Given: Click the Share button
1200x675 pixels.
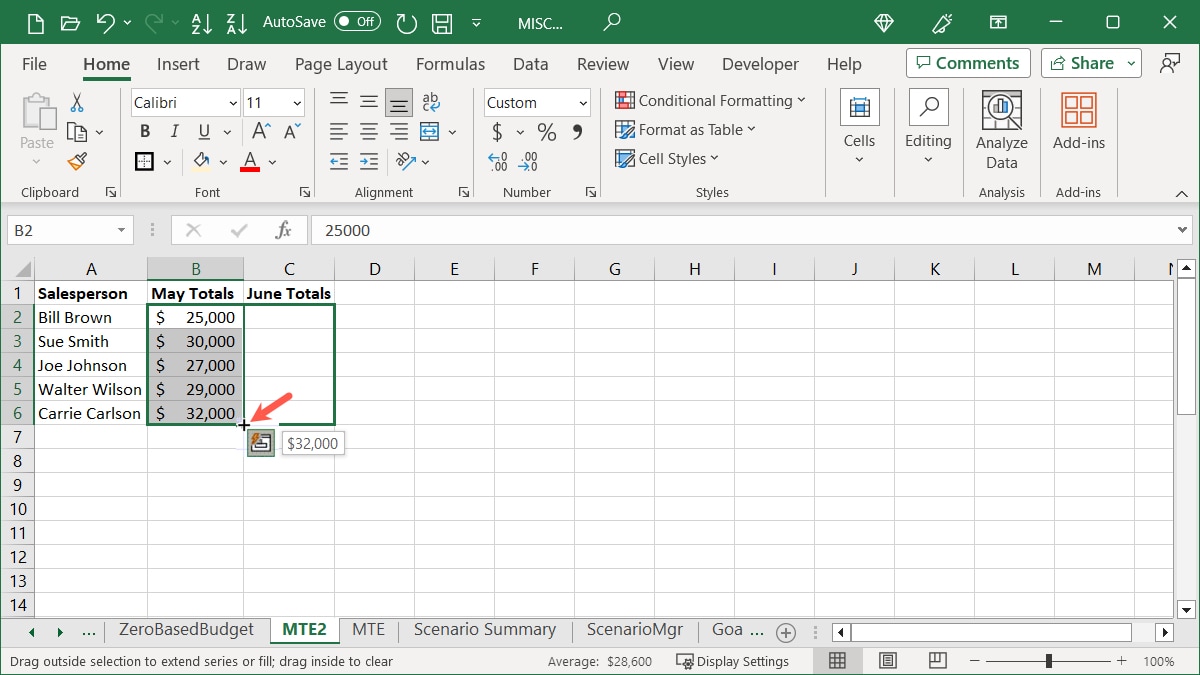Looking at the screenshot, I should 1090,63.
